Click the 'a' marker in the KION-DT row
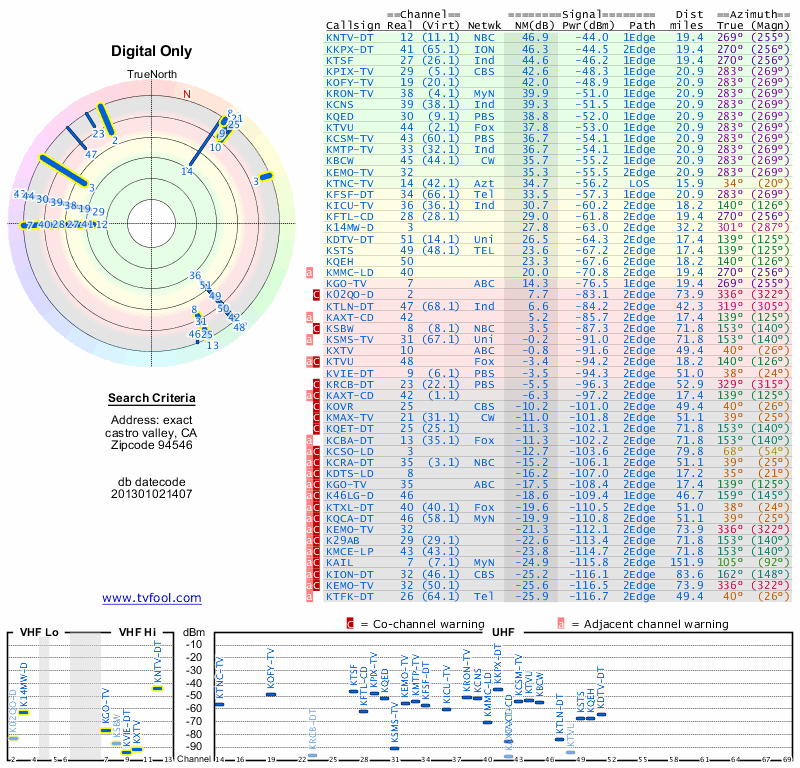 click(x=309, y=574)
